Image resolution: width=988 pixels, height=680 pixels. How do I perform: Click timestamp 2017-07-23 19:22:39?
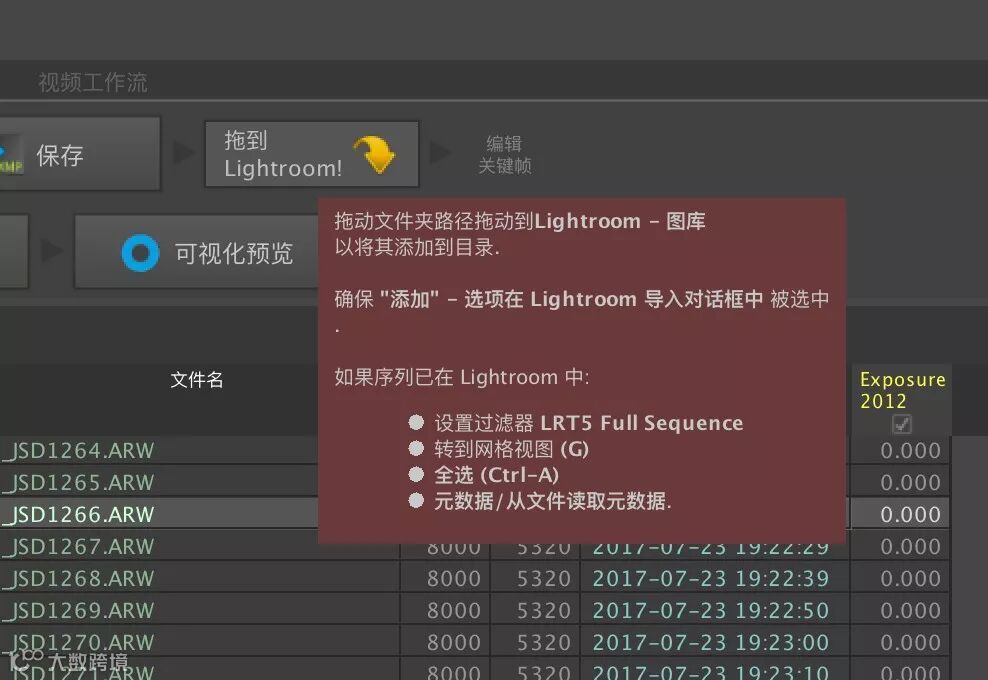711,579
